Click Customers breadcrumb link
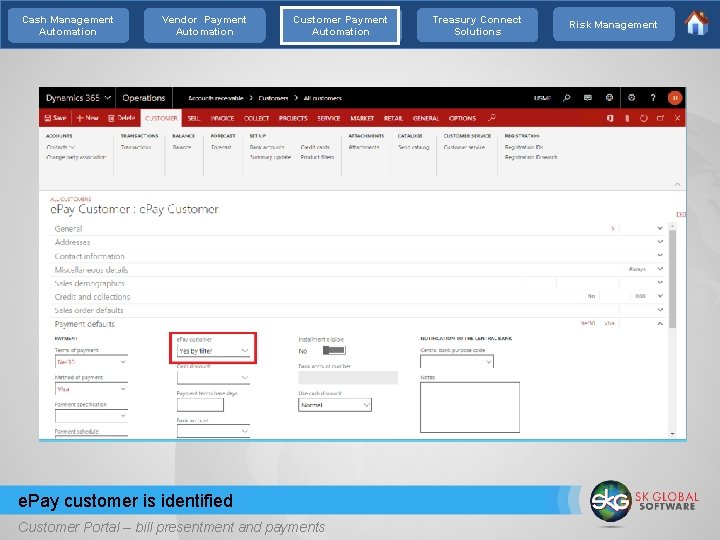Screen dimensions: 720x540 [273, 98]
